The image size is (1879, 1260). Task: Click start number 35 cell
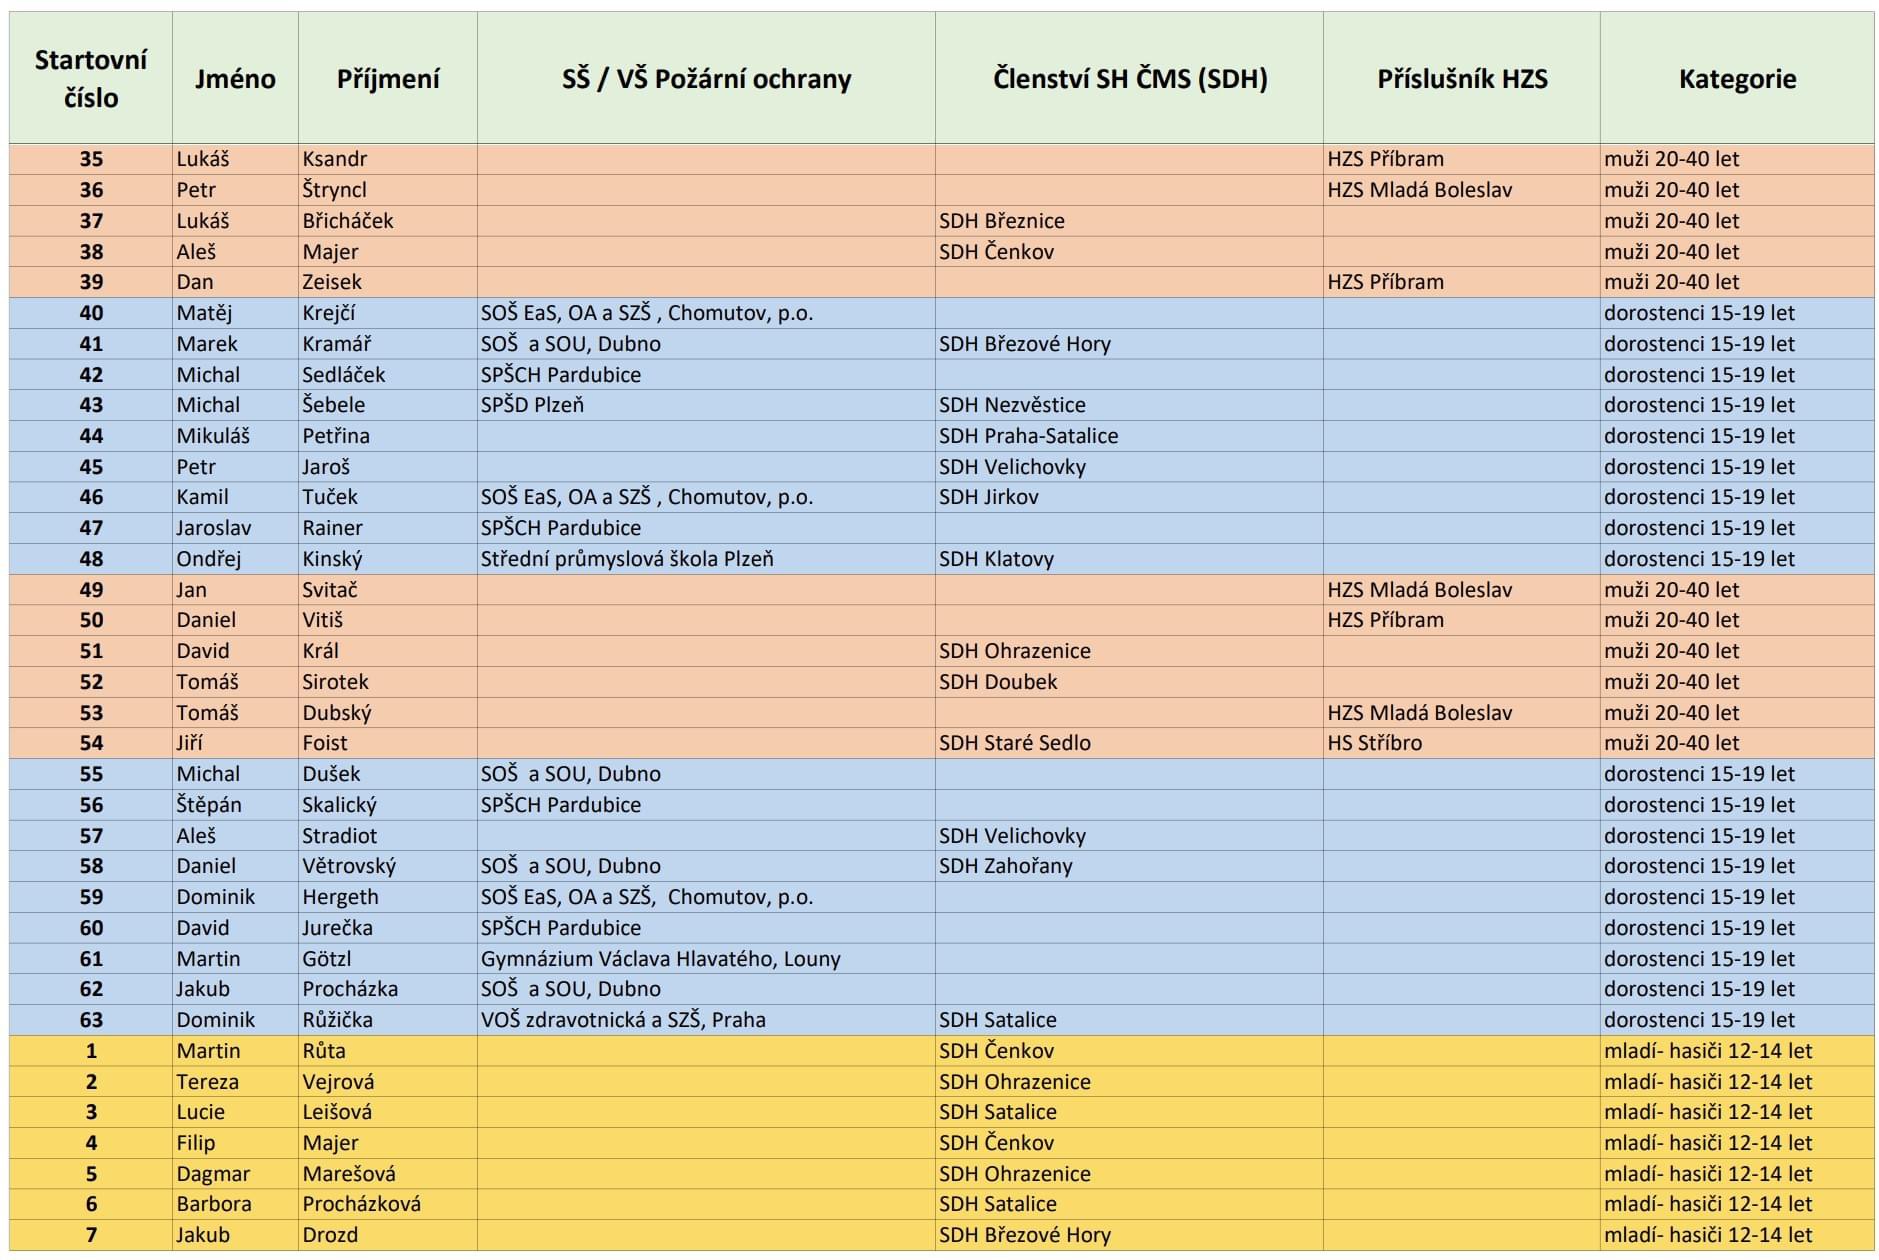[x=91, y=159]
